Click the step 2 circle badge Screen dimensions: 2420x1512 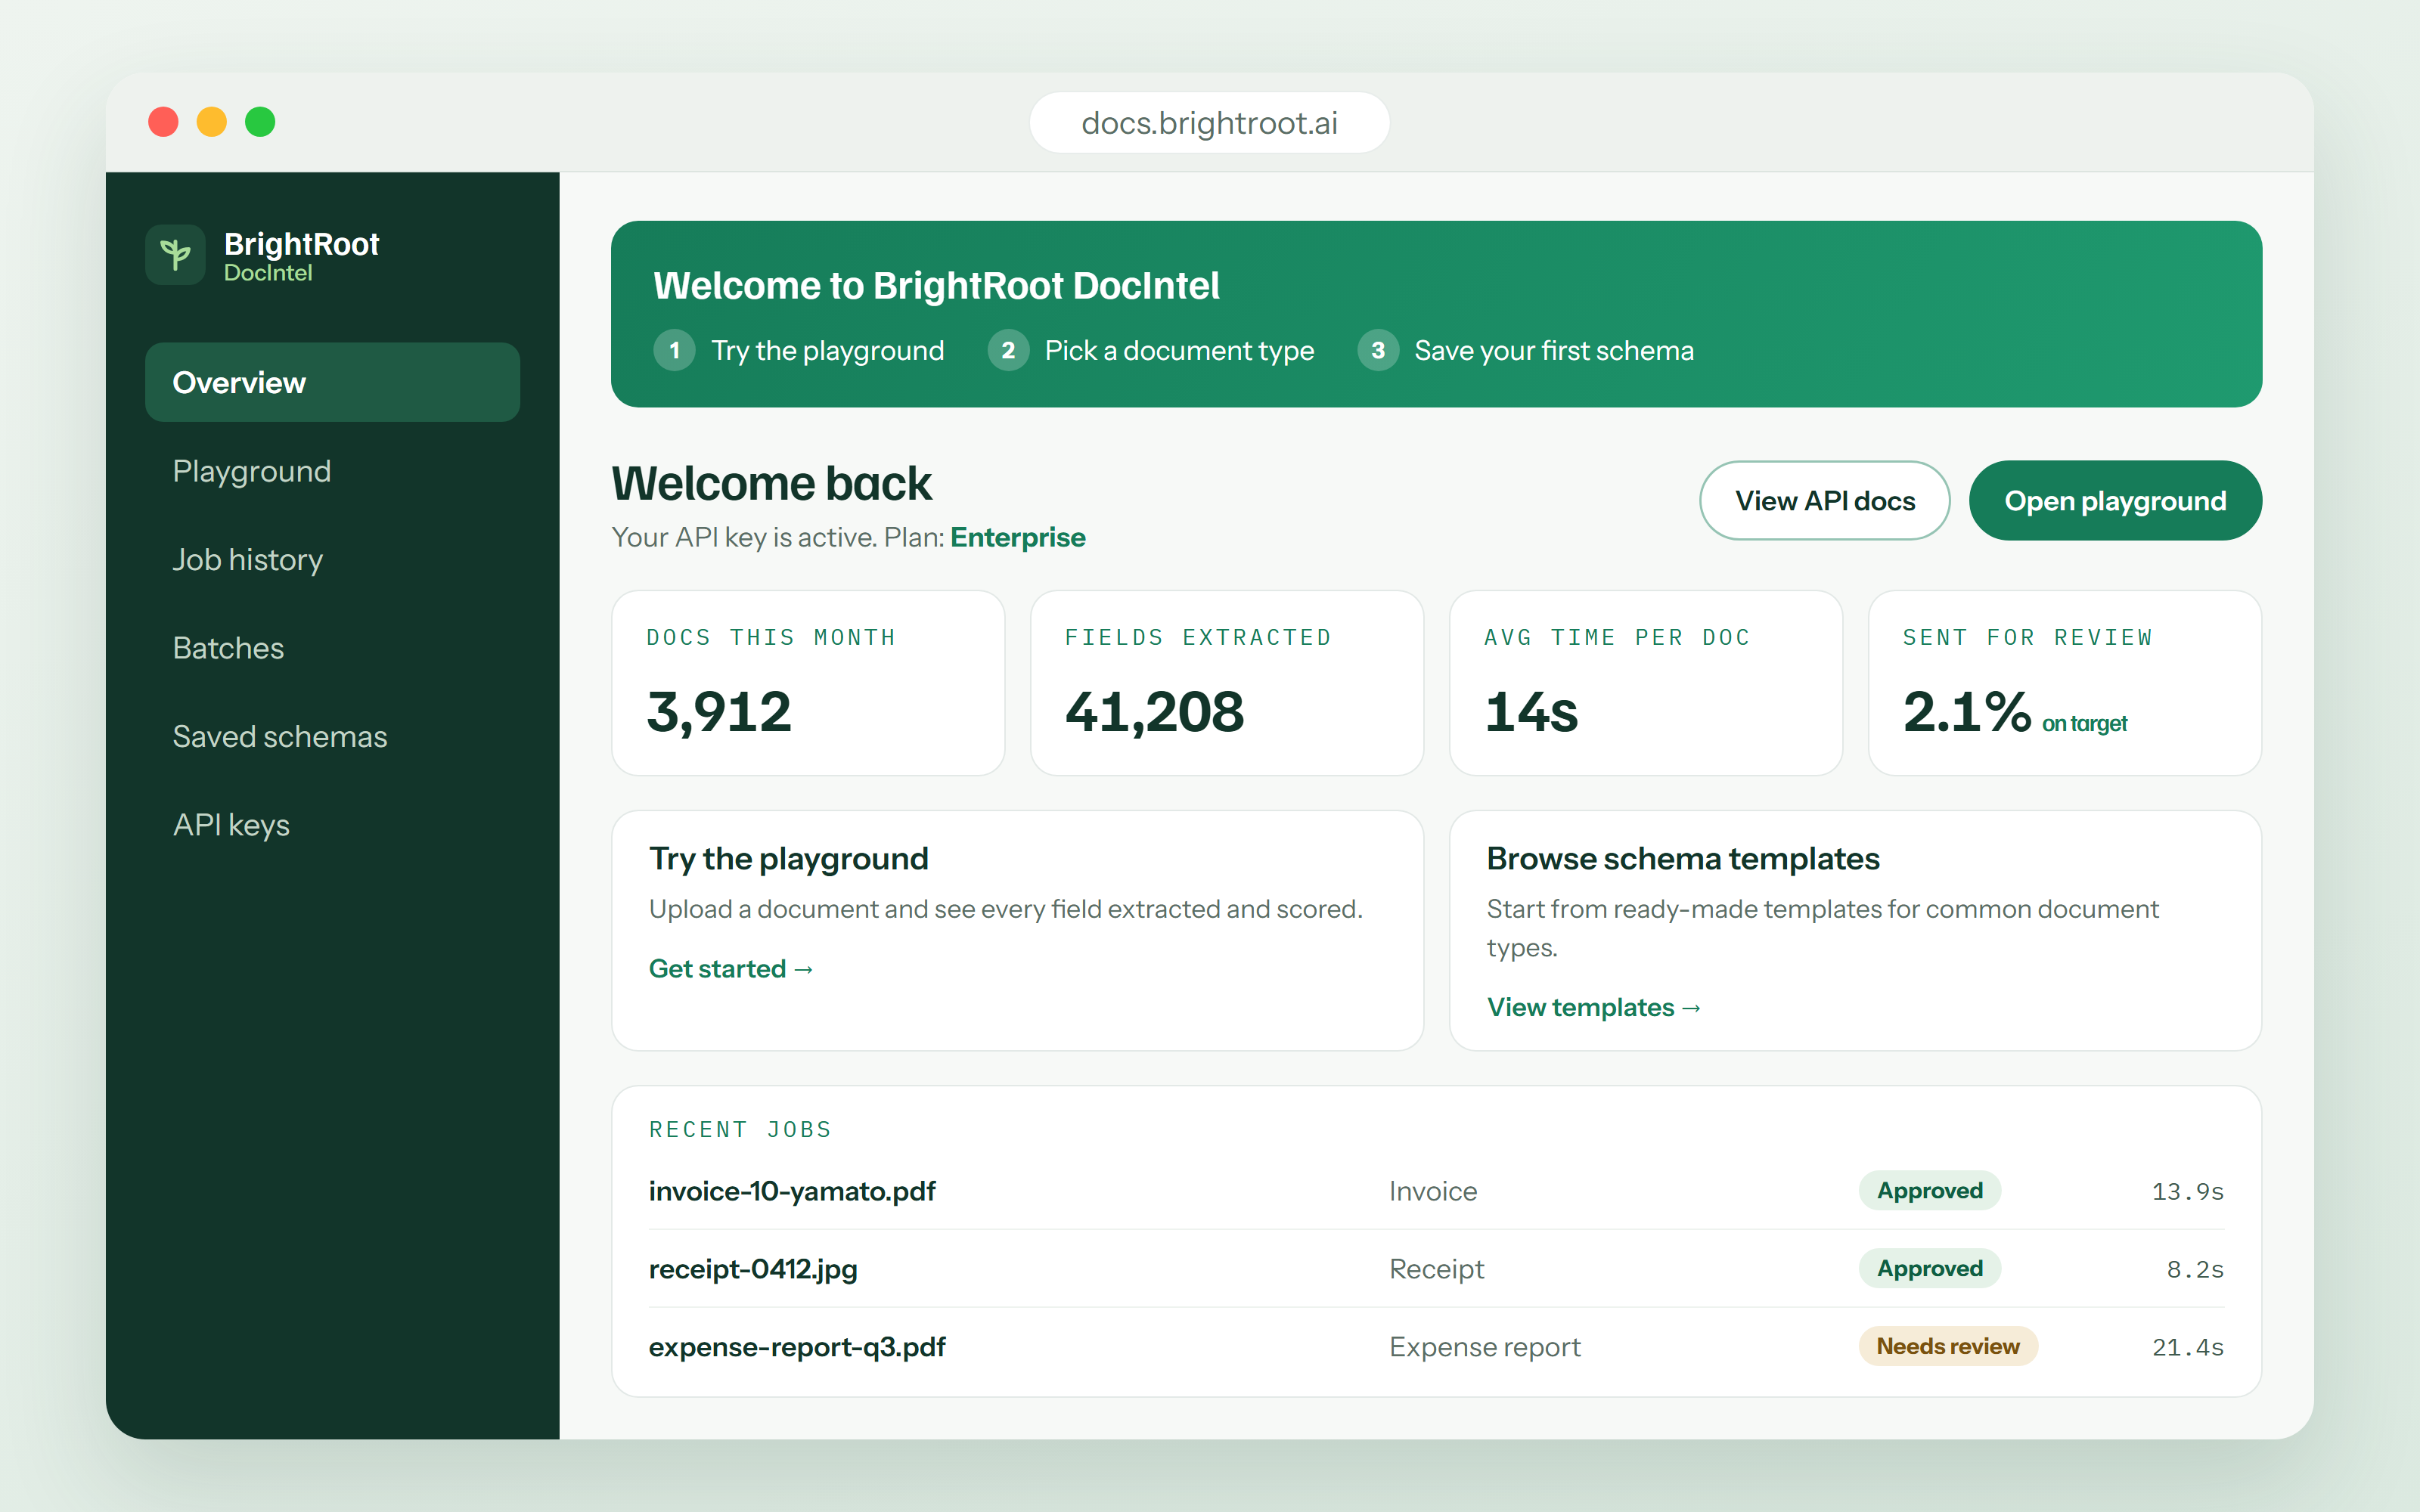pyautogui.click(x=1008, y=350)
